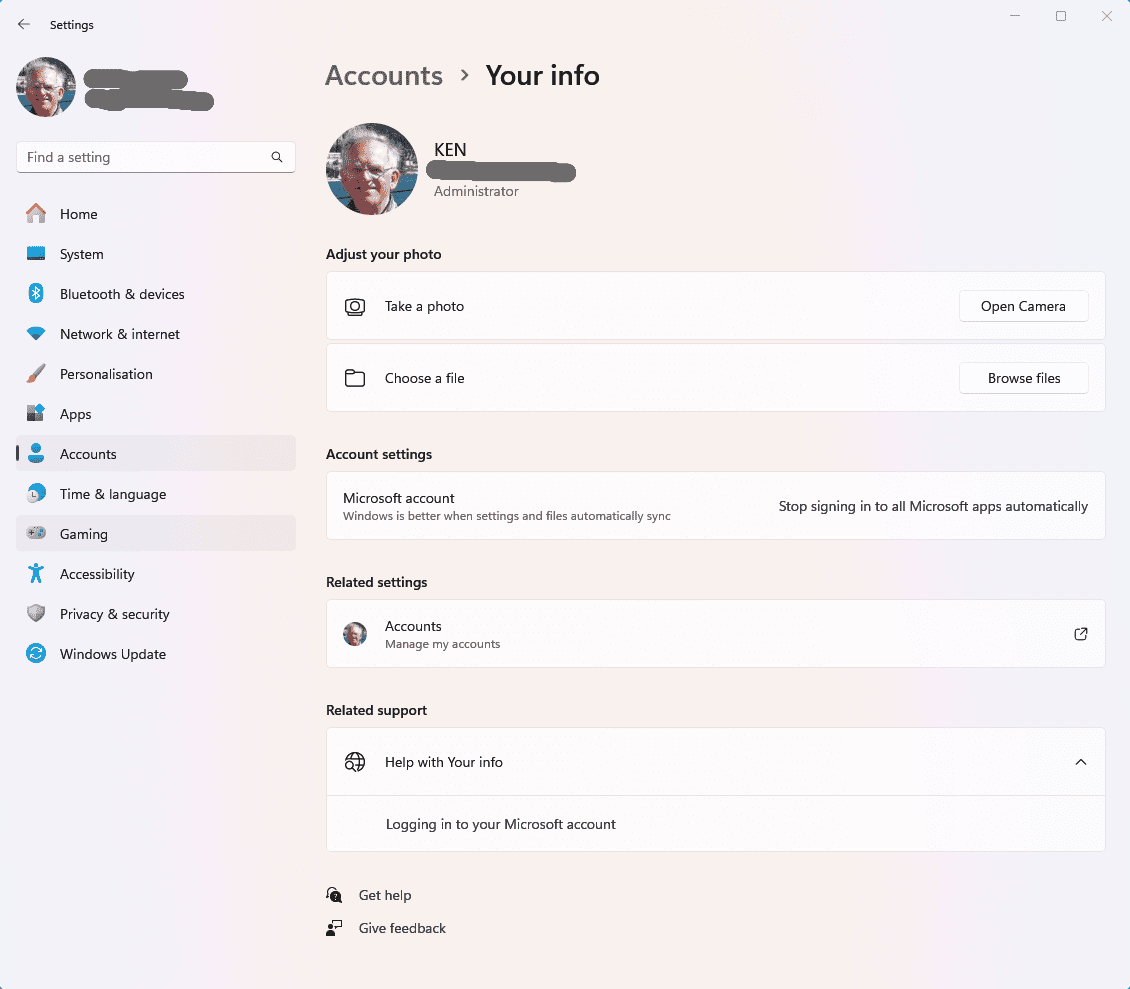
Task: Select Time & language in sidebar
Action: (x=156, y=494)
